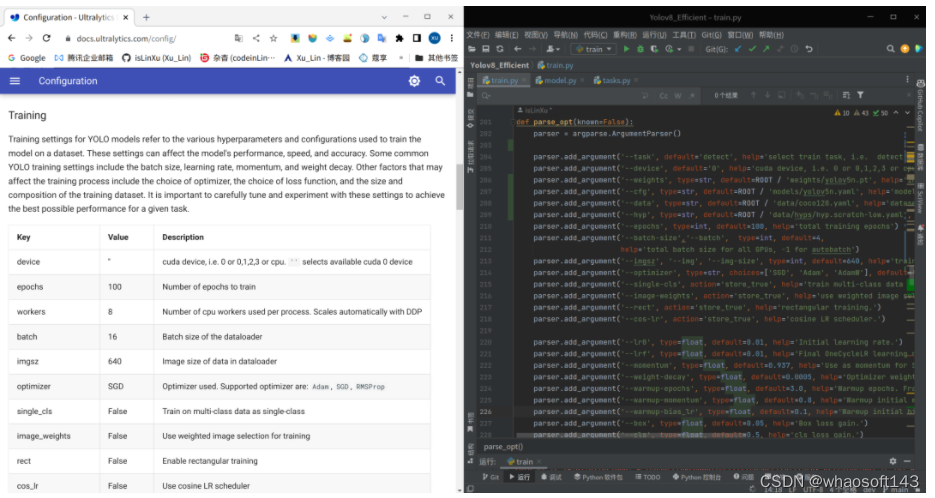Show more bookmarks overflow chevron
Image resolution: width=935 pixels, height=498 pixels.
[x=401, y=58]
